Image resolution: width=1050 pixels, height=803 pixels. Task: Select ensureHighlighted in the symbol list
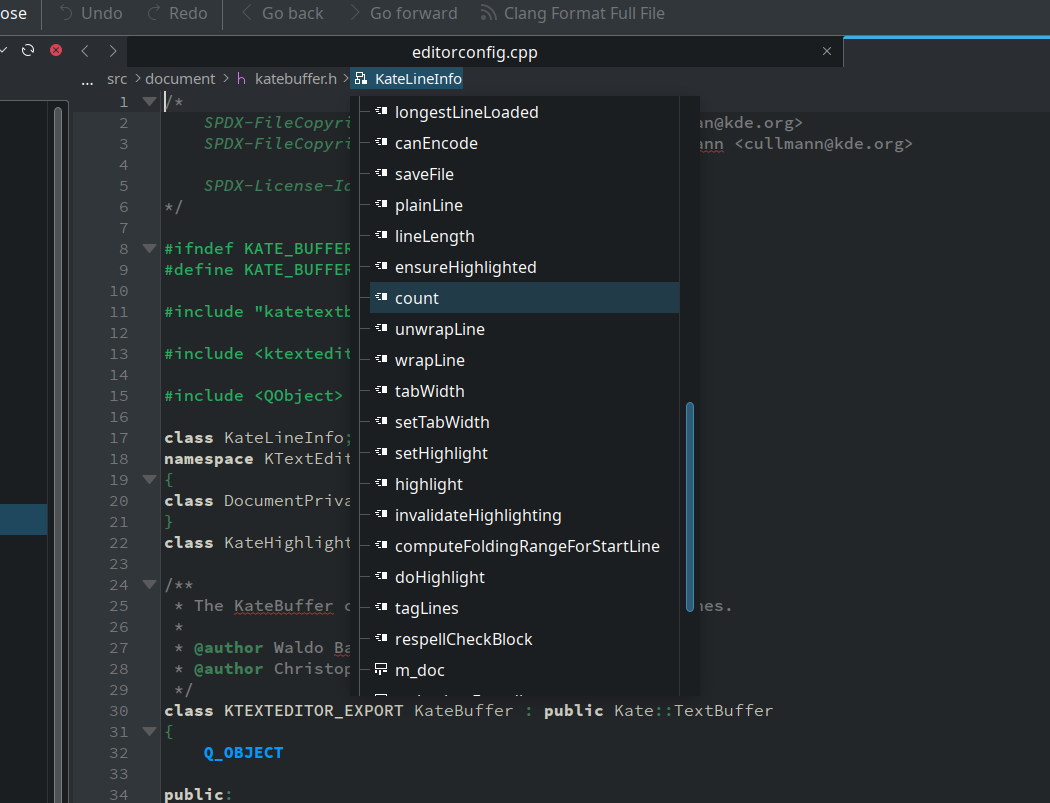(524, 267)
